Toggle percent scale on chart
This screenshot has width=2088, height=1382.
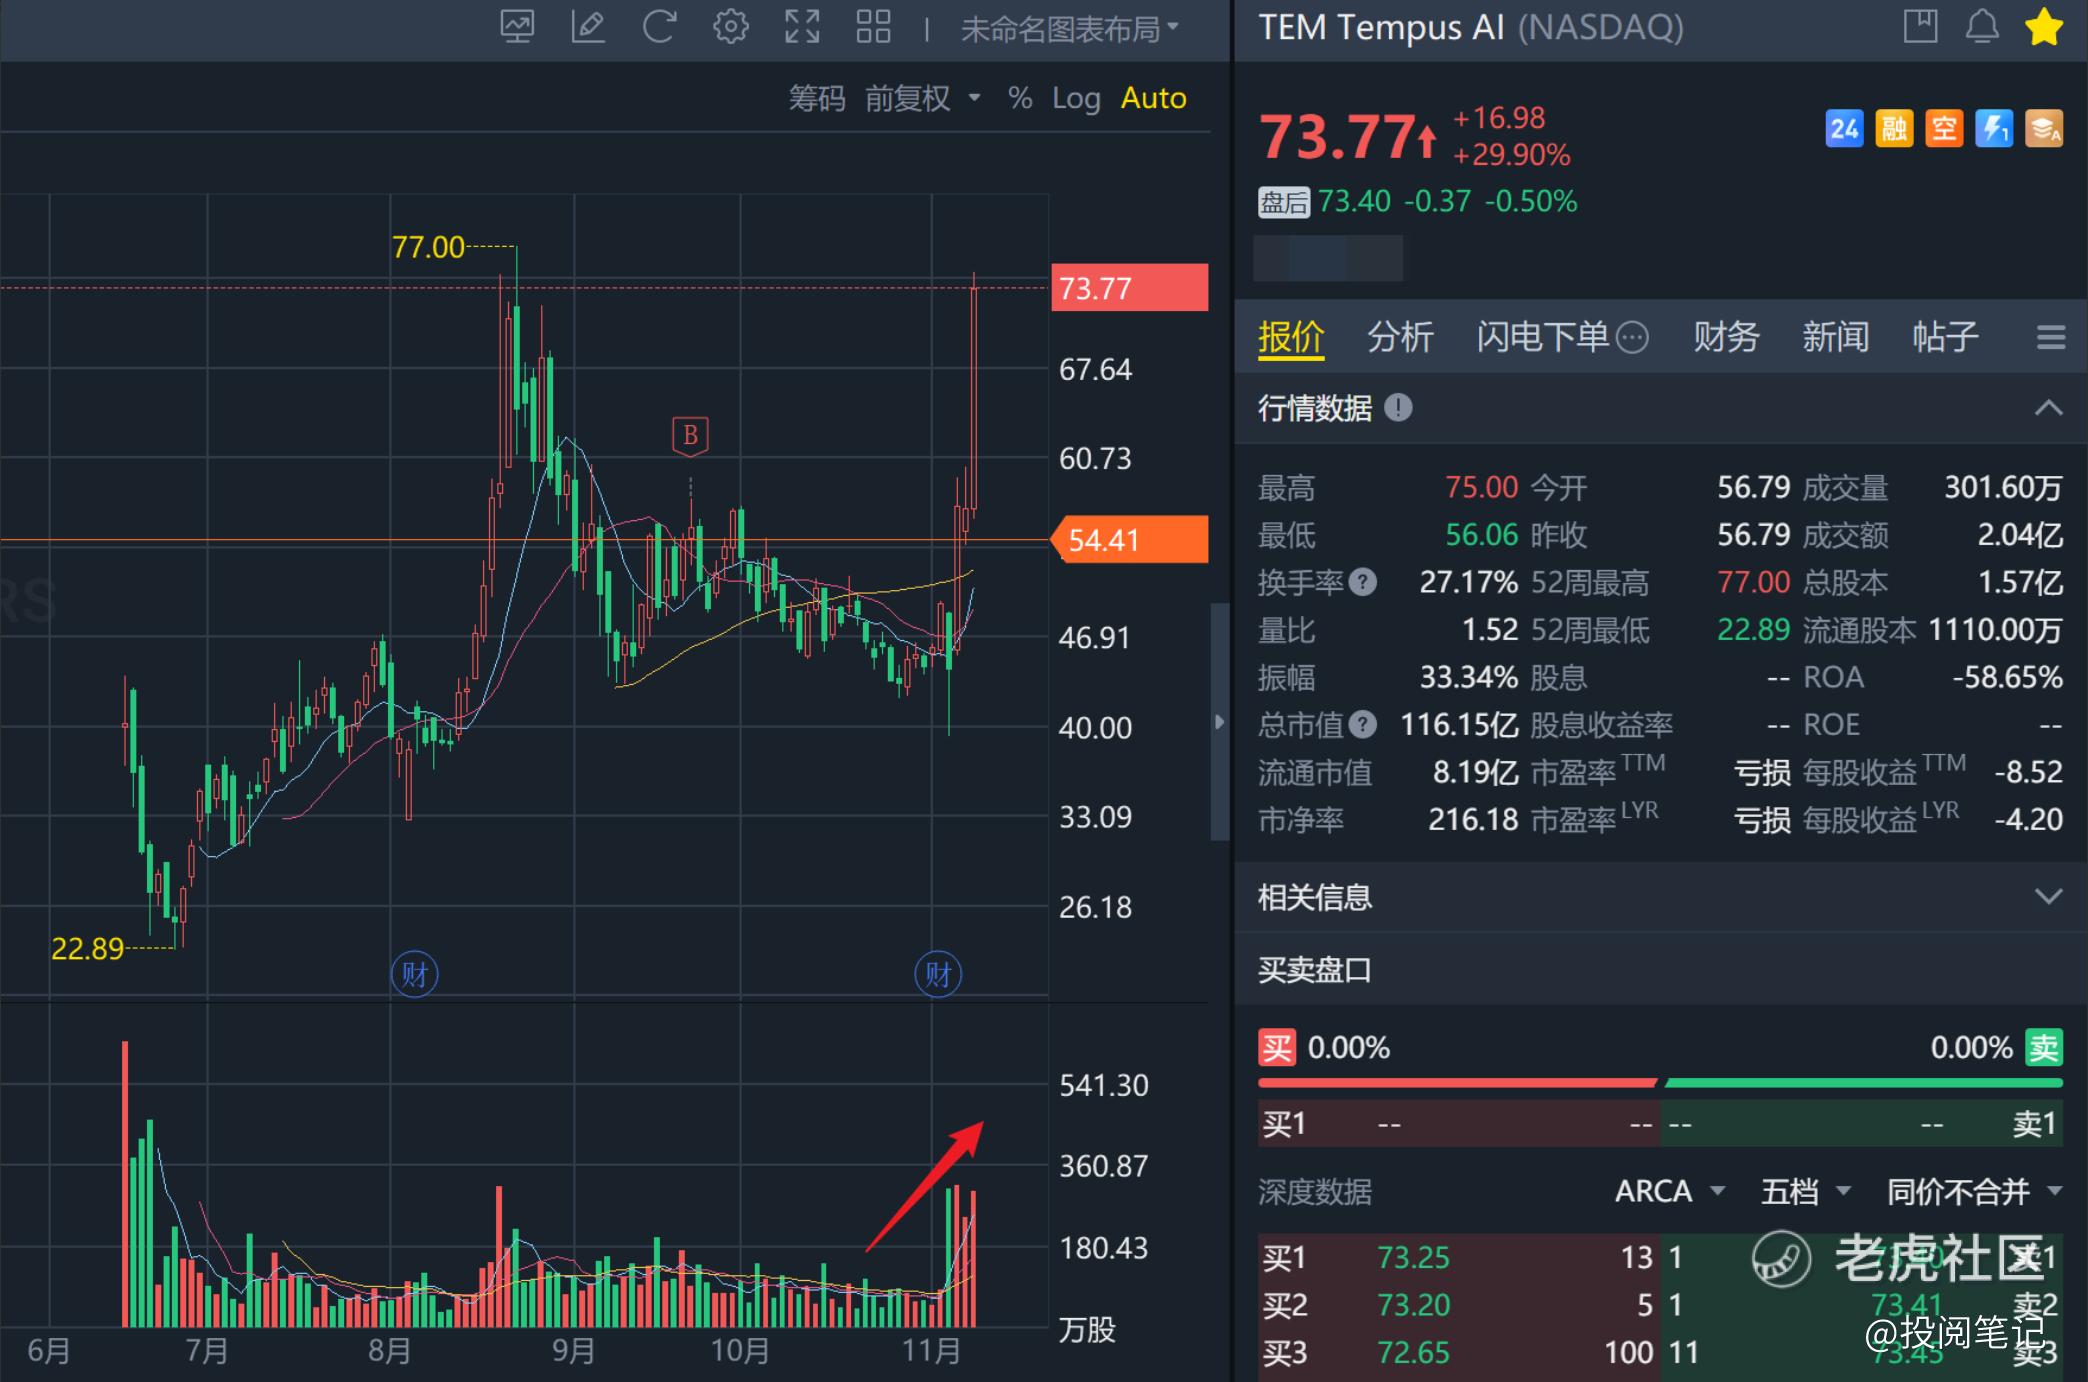coord(1020,98)
